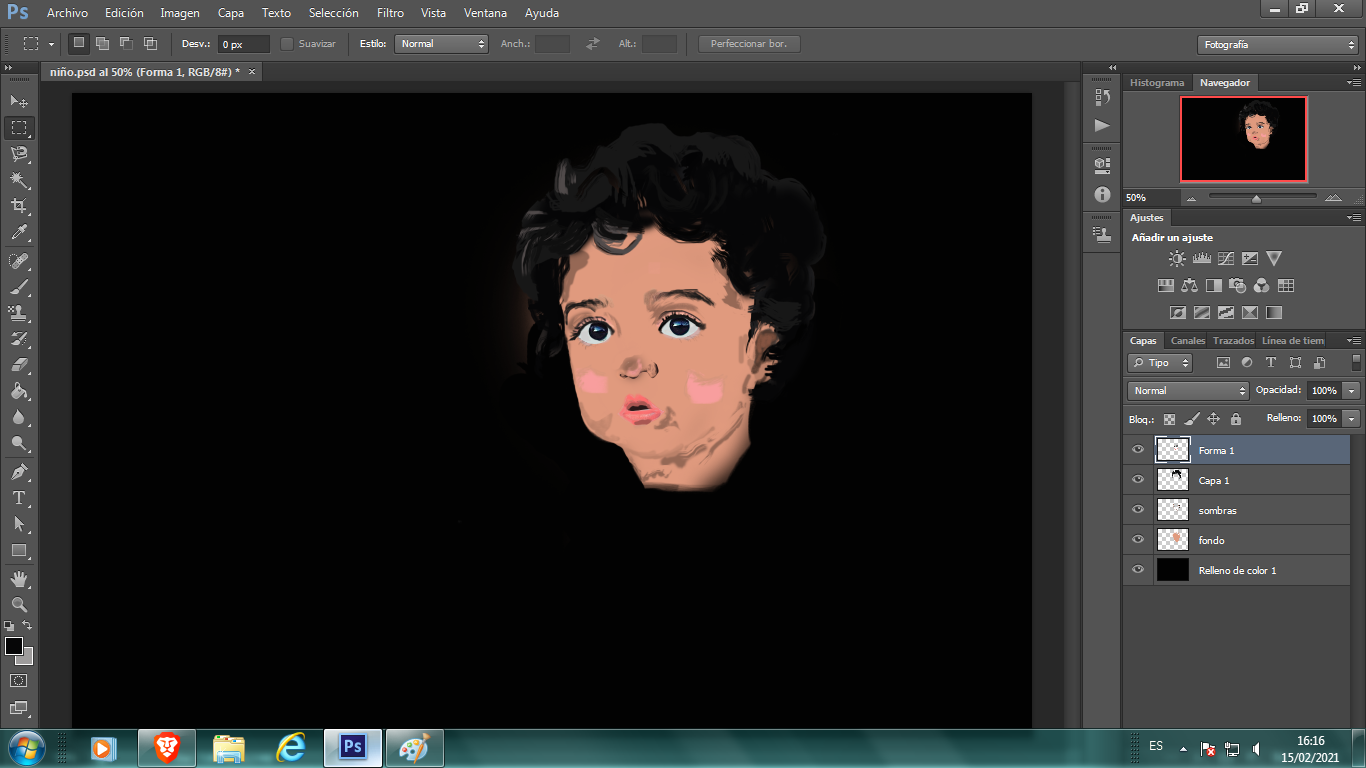Select the Clone Stamp tool

[19, 313]
